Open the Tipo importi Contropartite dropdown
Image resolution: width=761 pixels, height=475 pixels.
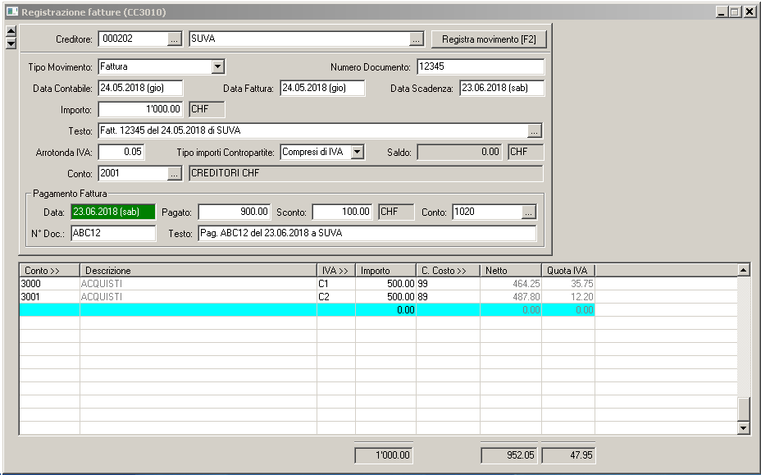357,152
